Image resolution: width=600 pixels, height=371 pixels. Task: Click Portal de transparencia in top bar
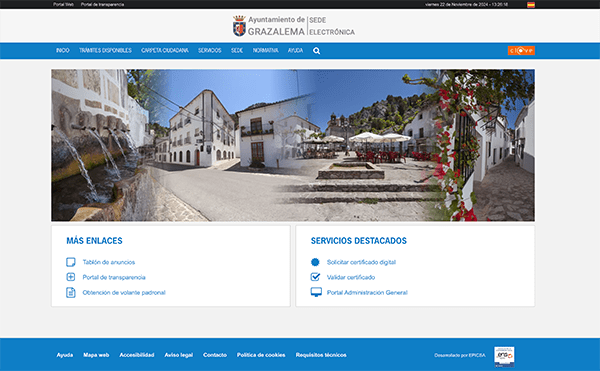pos(103,5)
